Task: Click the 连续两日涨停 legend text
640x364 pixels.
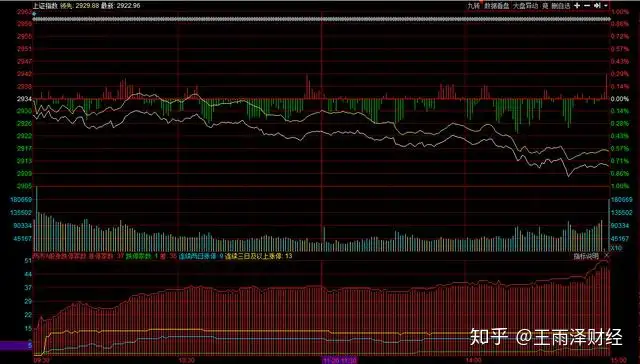Action: point(198,256)
